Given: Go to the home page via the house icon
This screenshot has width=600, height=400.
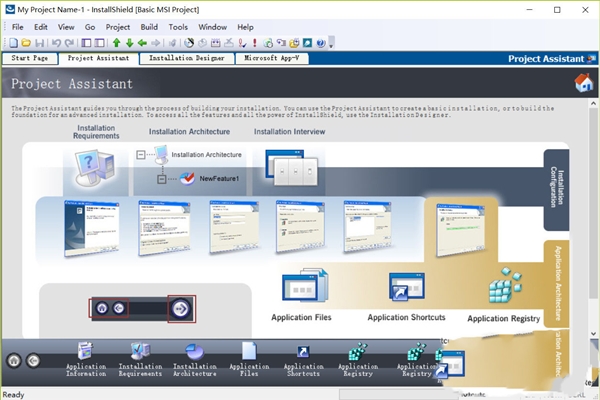Looking at the screenshot, I should pyautogui.click(x=584, y=83).
